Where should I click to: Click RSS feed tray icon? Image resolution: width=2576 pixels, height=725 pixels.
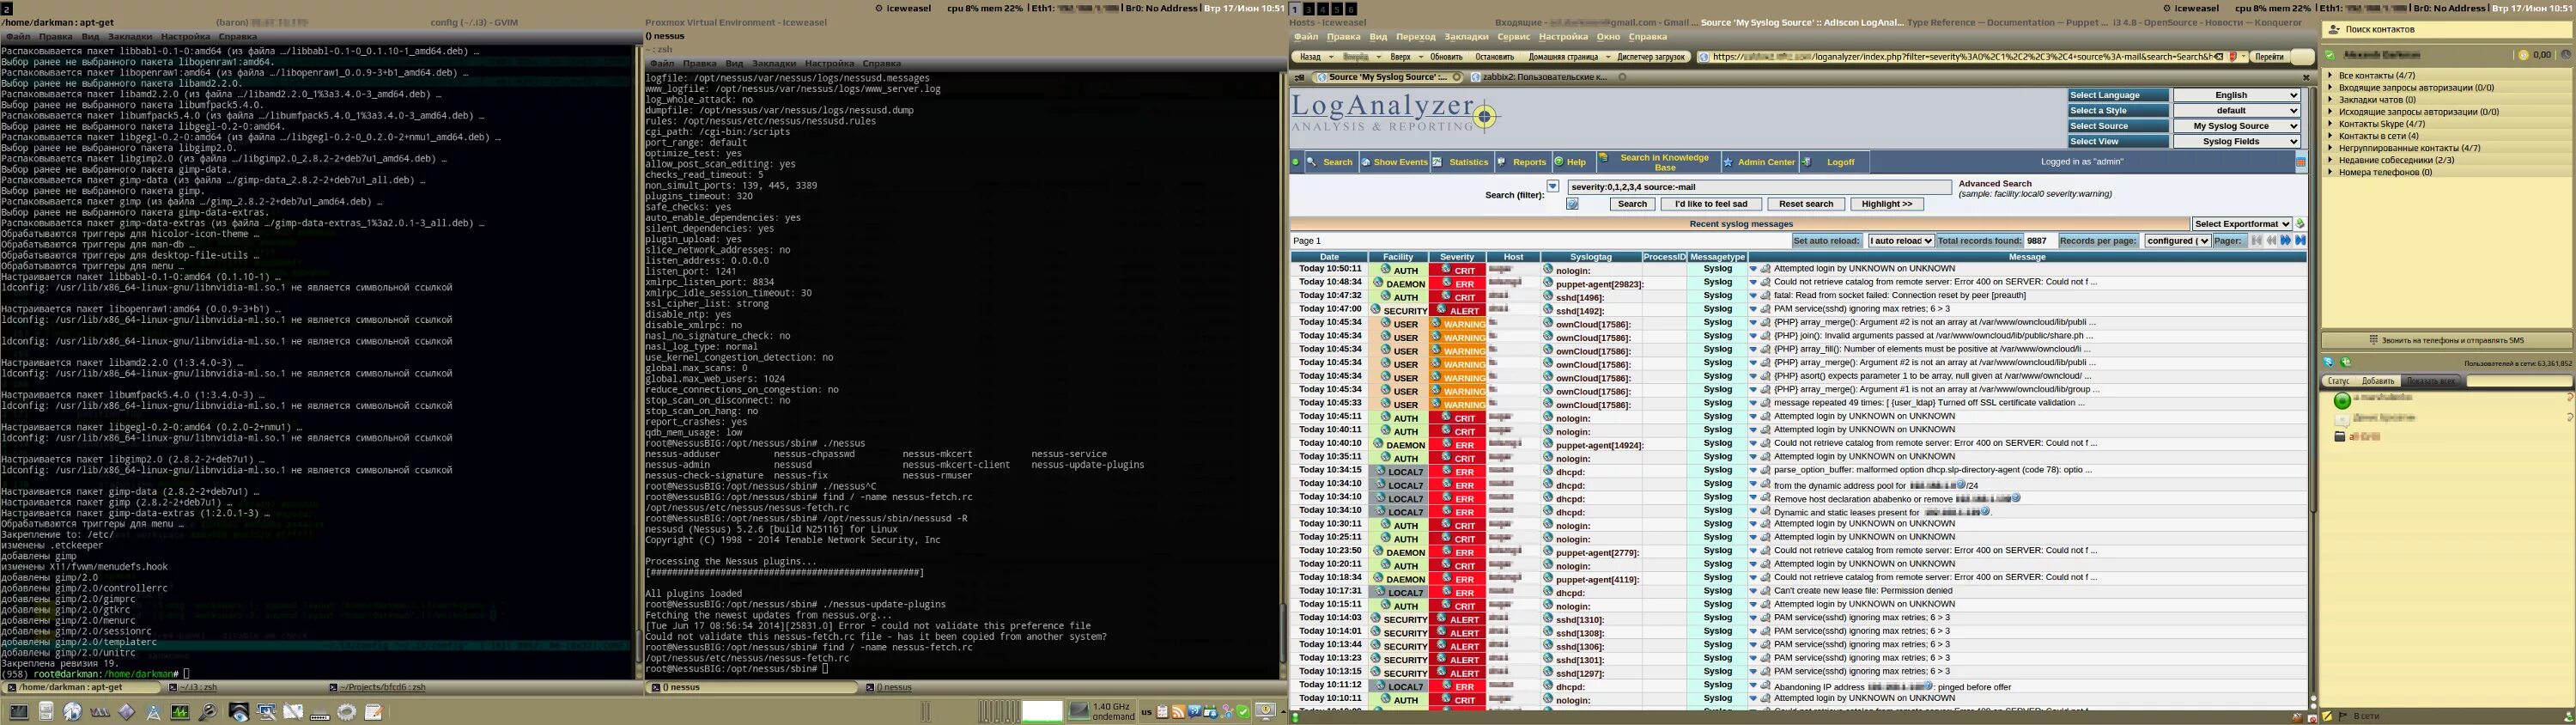1178,712
